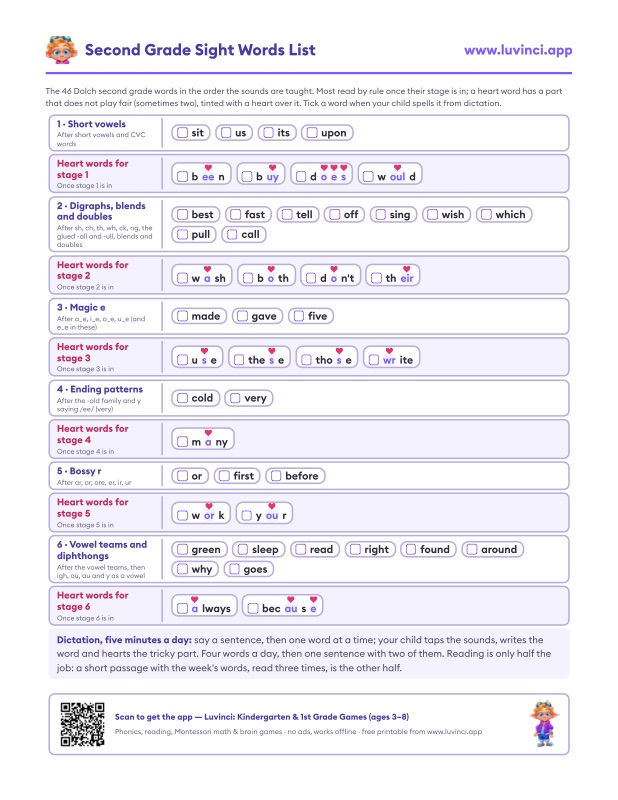
Task: Scan the QR code image
Action: point(82,724)
